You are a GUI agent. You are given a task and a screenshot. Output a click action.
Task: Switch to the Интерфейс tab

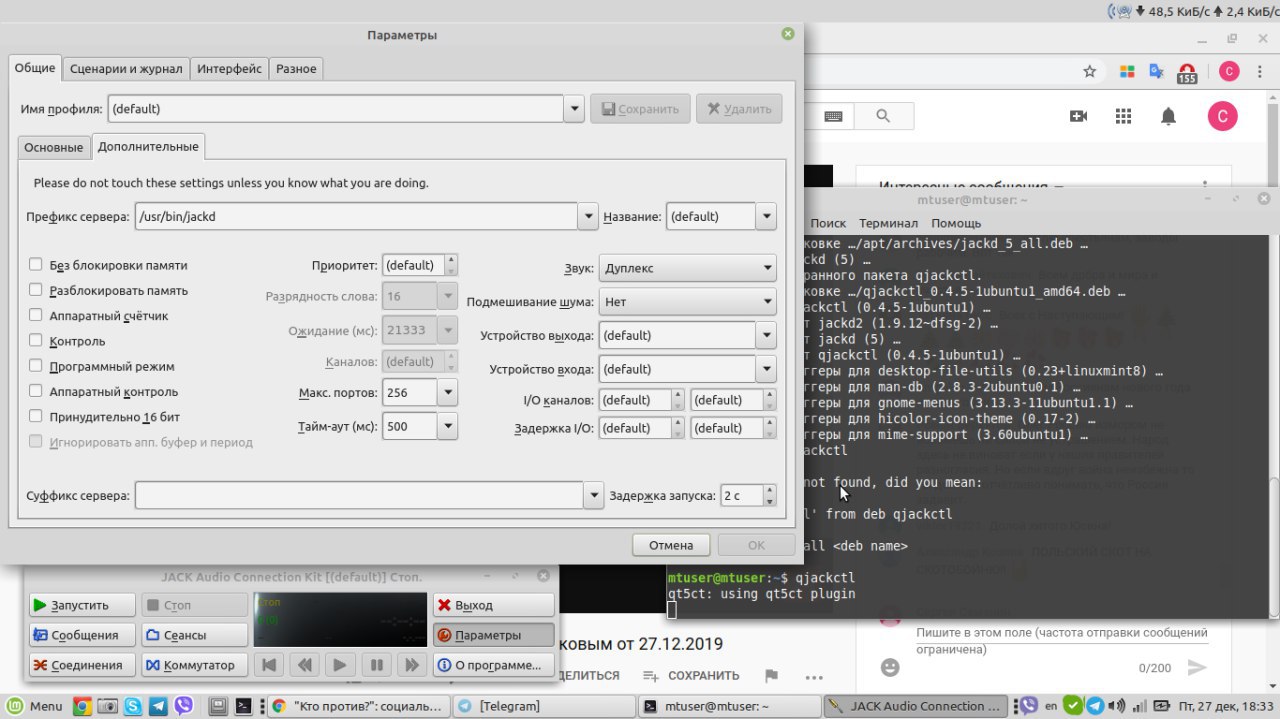point(230,69)
